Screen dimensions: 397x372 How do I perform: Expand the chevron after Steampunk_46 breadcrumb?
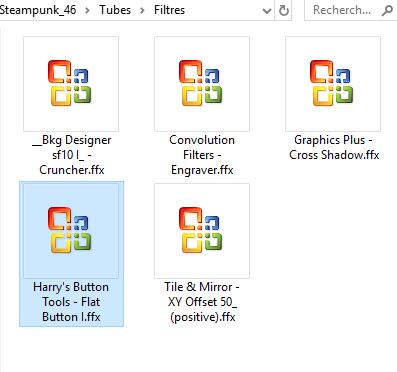[x=87, y=11]
